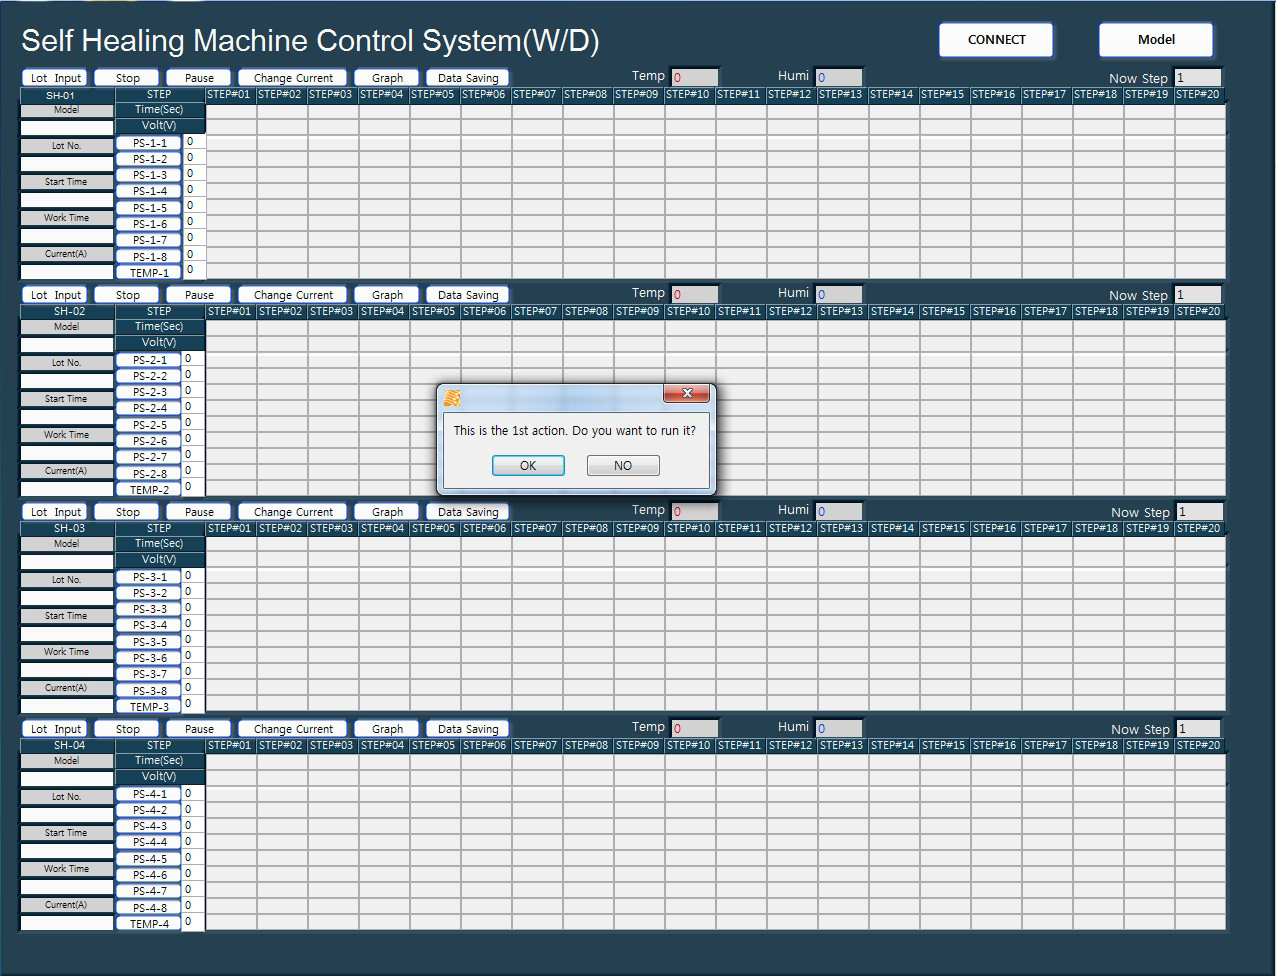This screenshot has height=976, width=1276.
Task: Click the PS-4-8 channel button
Action: point(150,908)
